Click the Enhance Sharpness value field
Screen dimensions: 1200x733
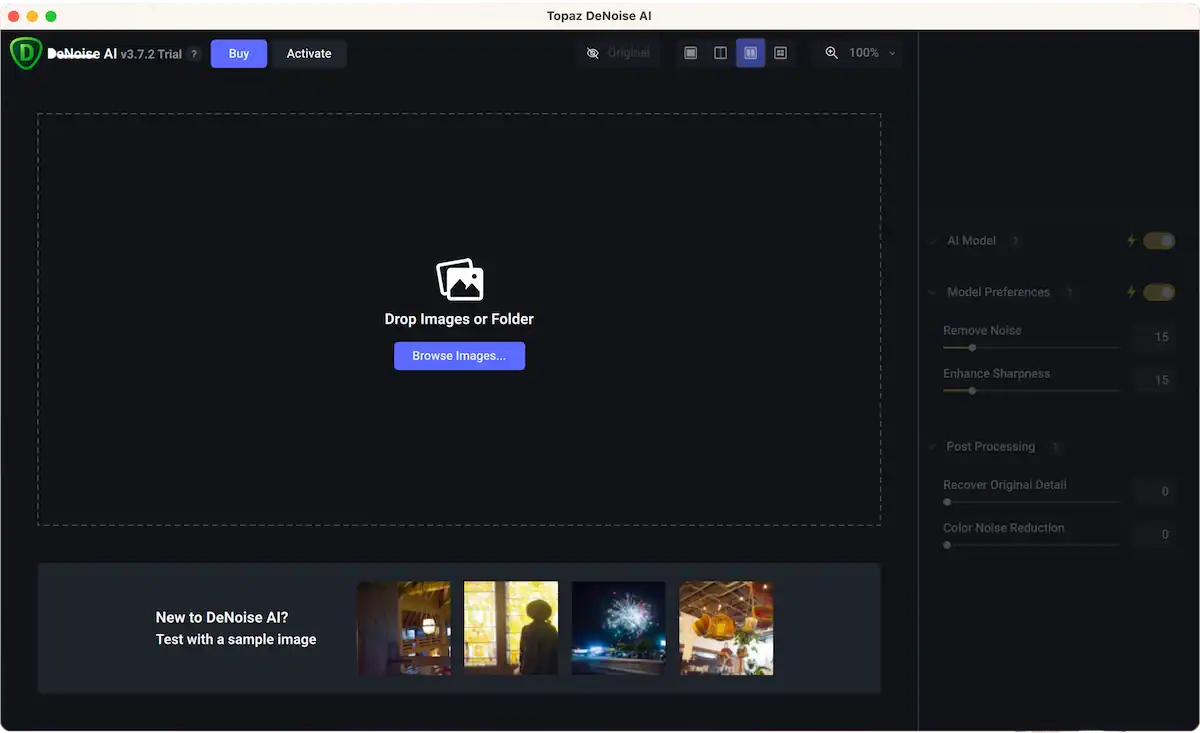(x=1155, y=380)
